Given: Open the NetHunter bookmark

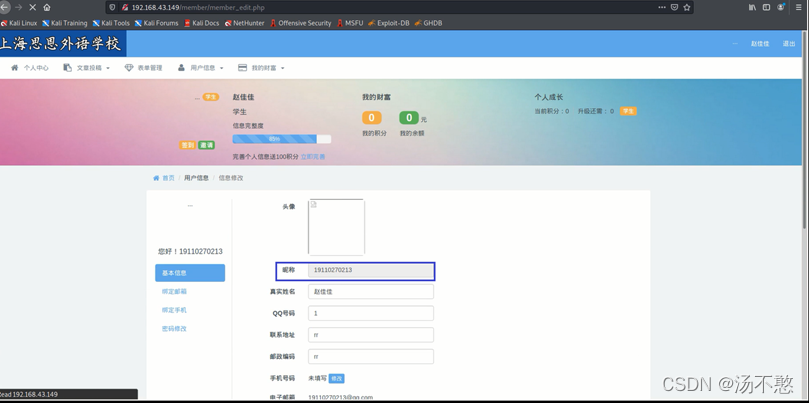Looking at the screenshot, I should tap(245, 23).
